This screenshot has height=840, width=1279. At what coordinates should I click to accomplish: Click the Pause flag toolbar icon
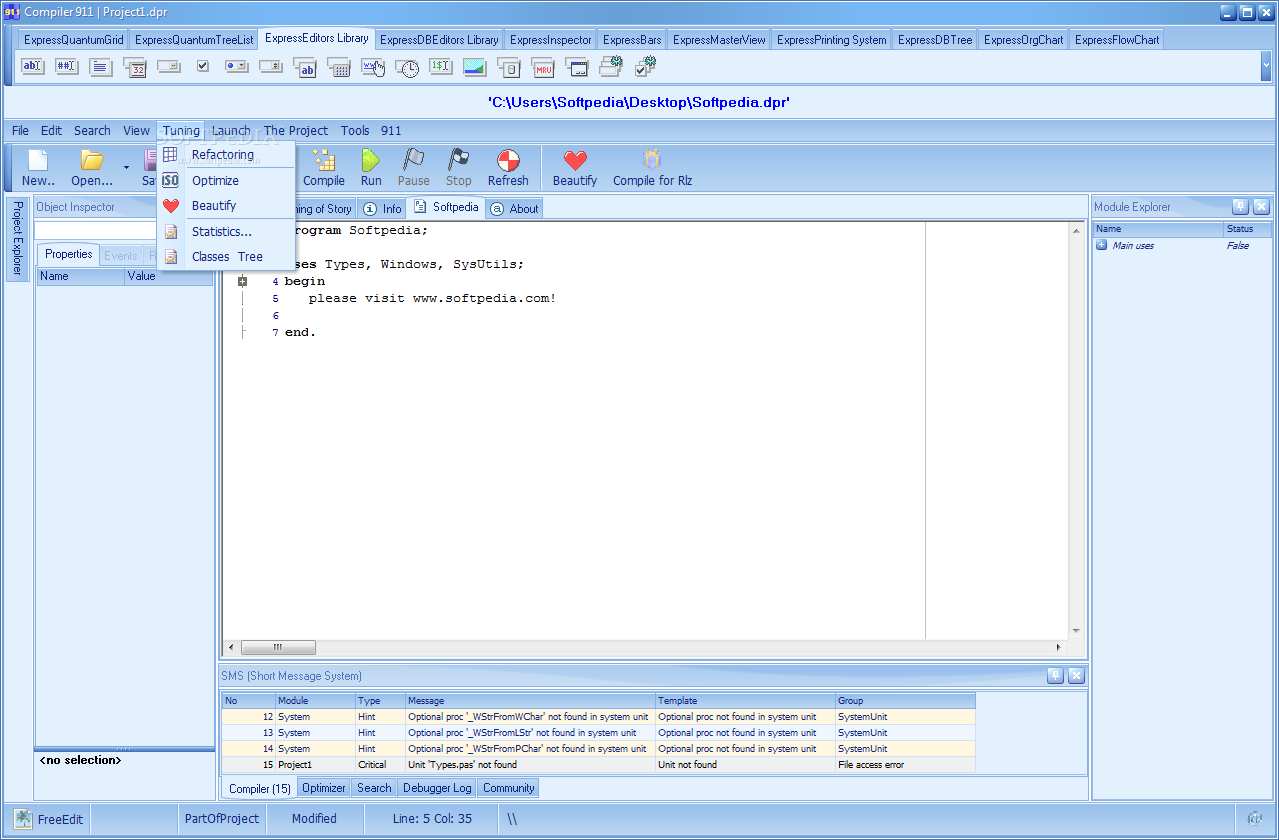click(413, 160)
